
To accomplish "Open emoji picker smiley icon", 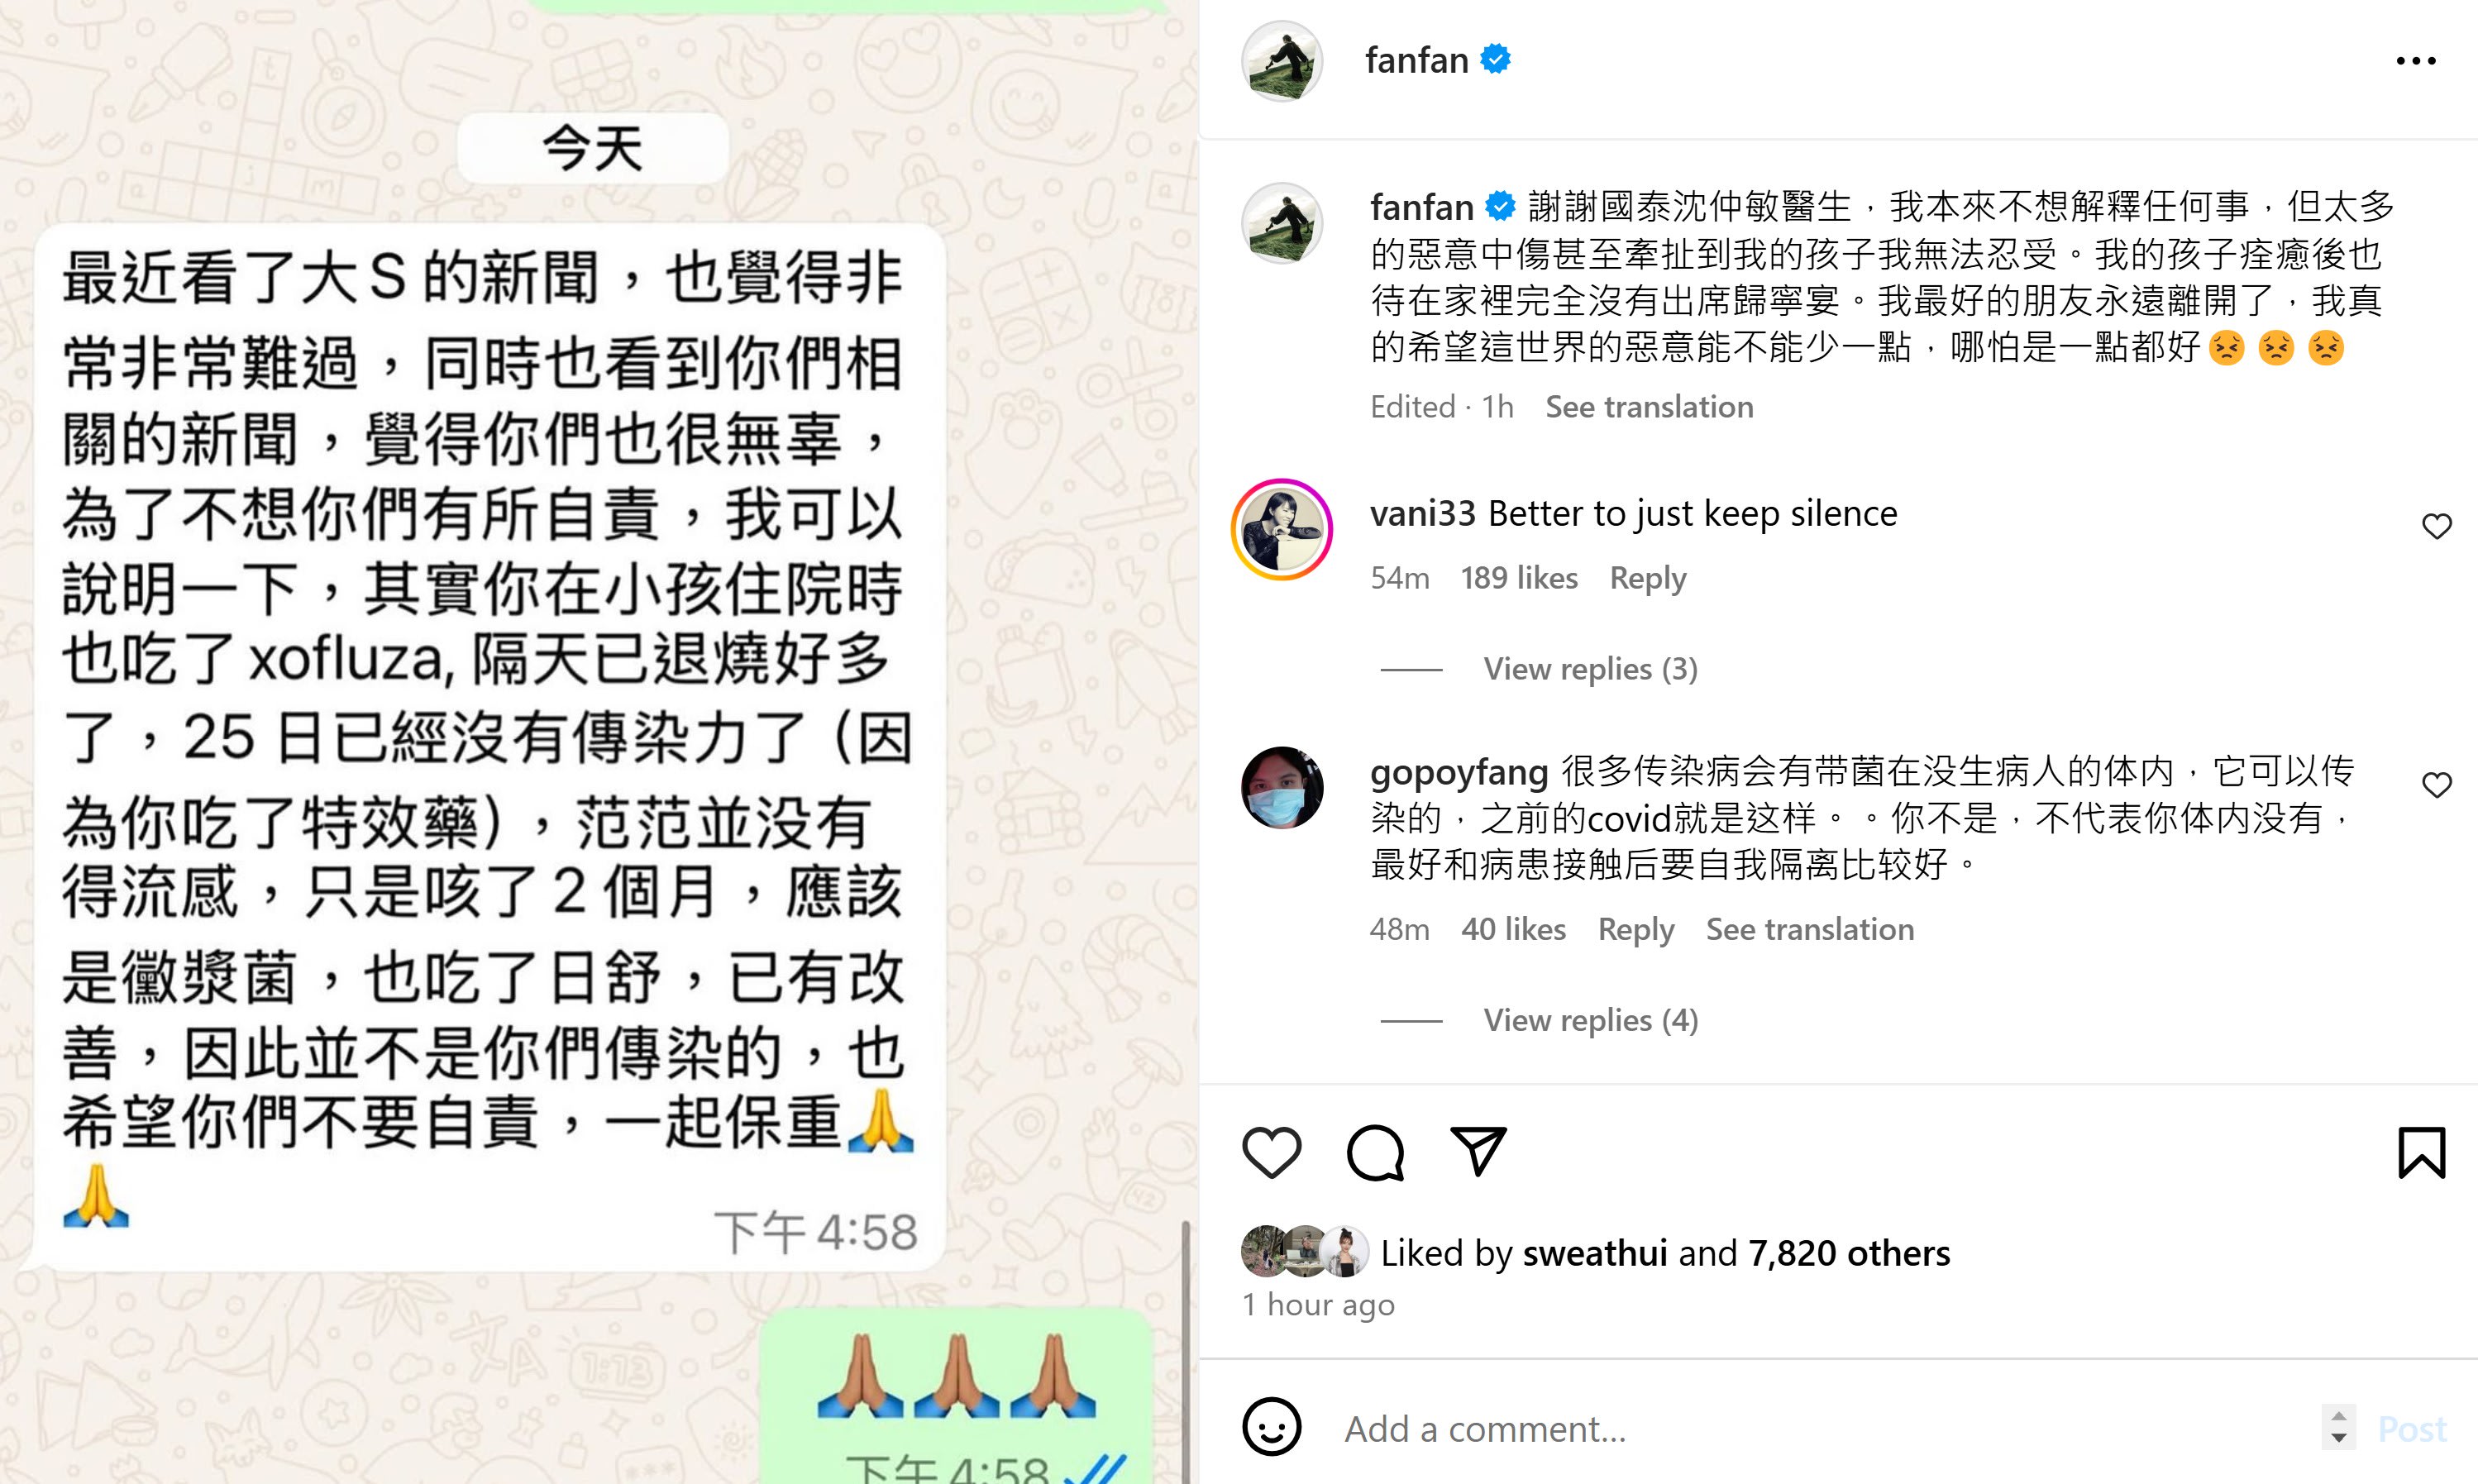I will [x=1272, y=1427].
